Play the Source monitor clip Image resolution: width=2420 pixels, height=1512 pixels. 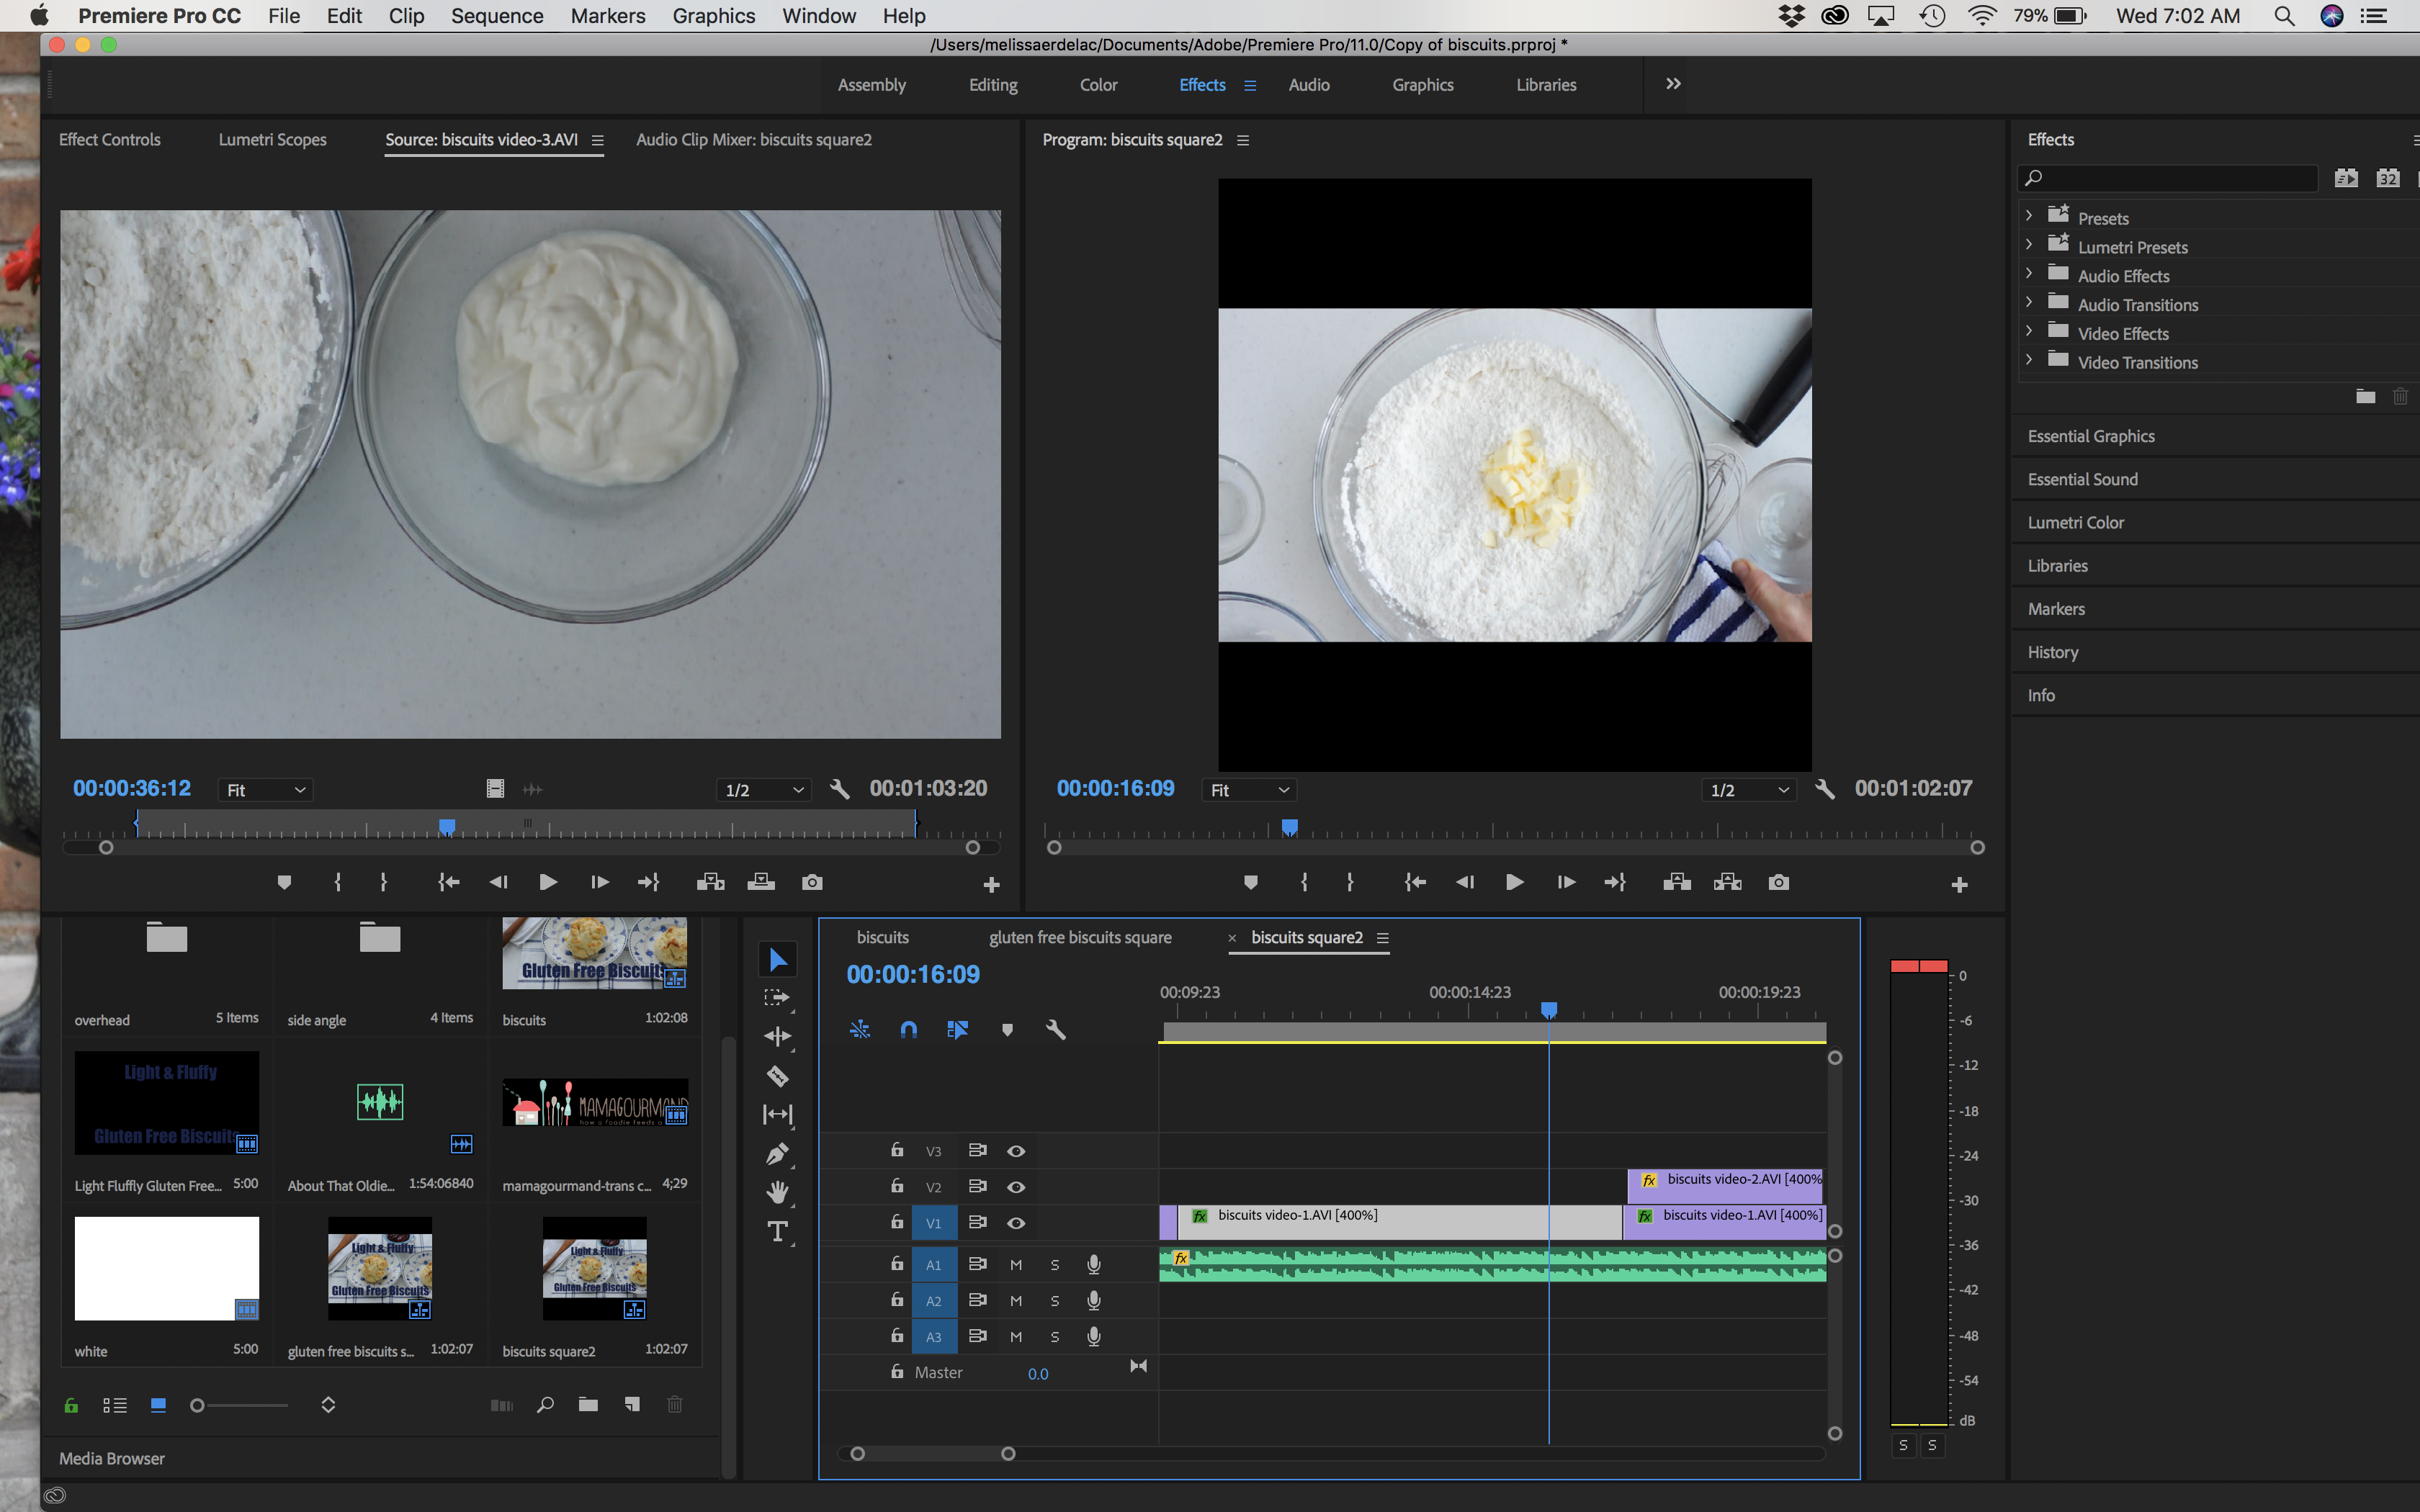[547, 882]
